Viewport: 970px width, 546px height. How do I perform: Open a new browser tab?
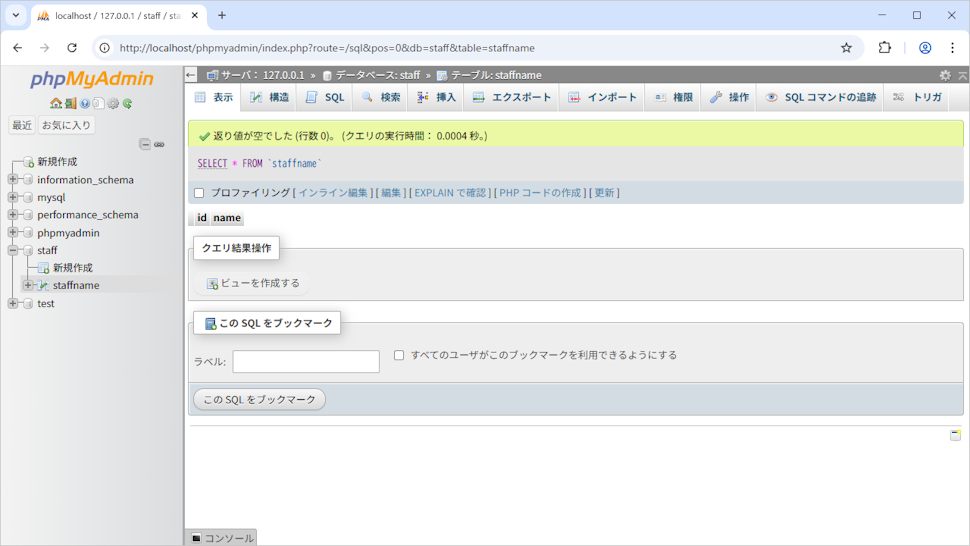tap(221, 15)
